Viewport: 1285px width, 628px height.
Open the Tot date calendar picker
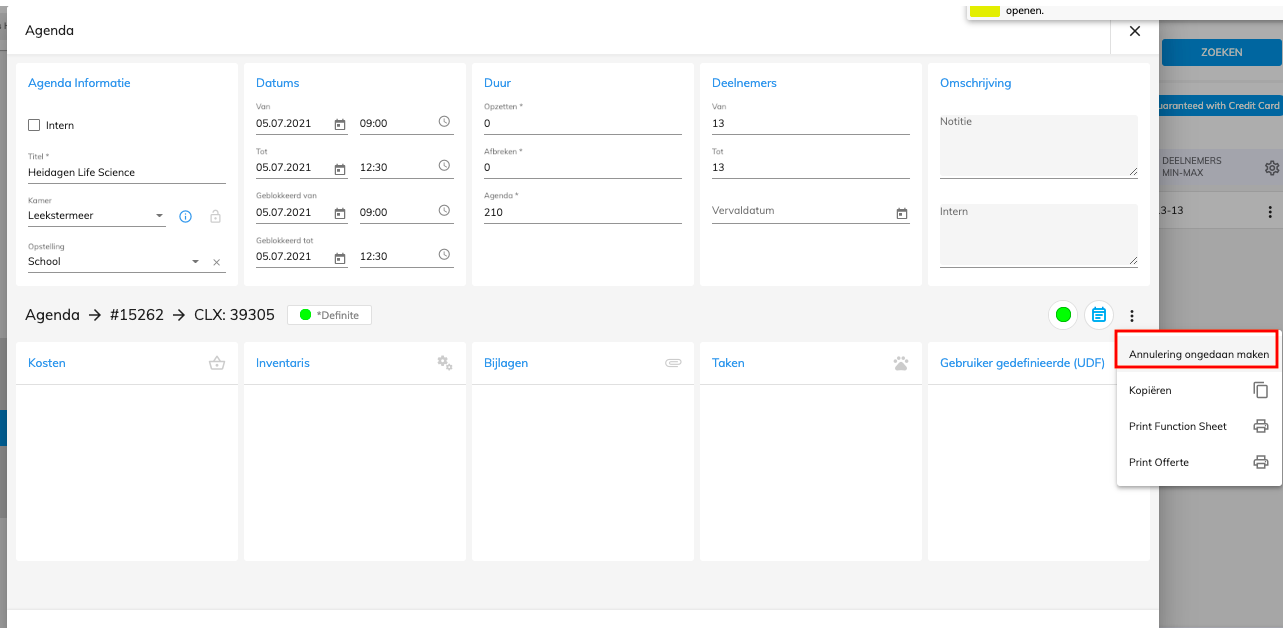click(340, 168)
